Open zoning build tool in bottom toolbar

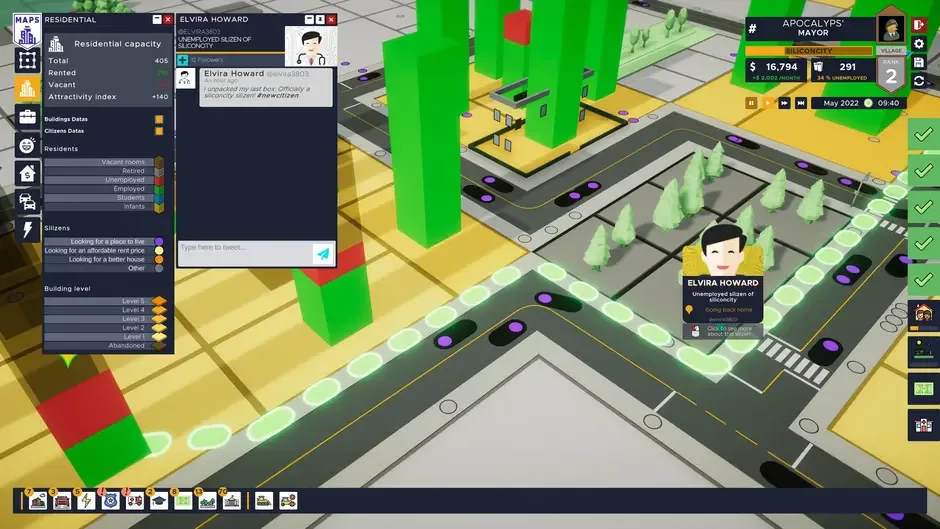tap(38, 501)
